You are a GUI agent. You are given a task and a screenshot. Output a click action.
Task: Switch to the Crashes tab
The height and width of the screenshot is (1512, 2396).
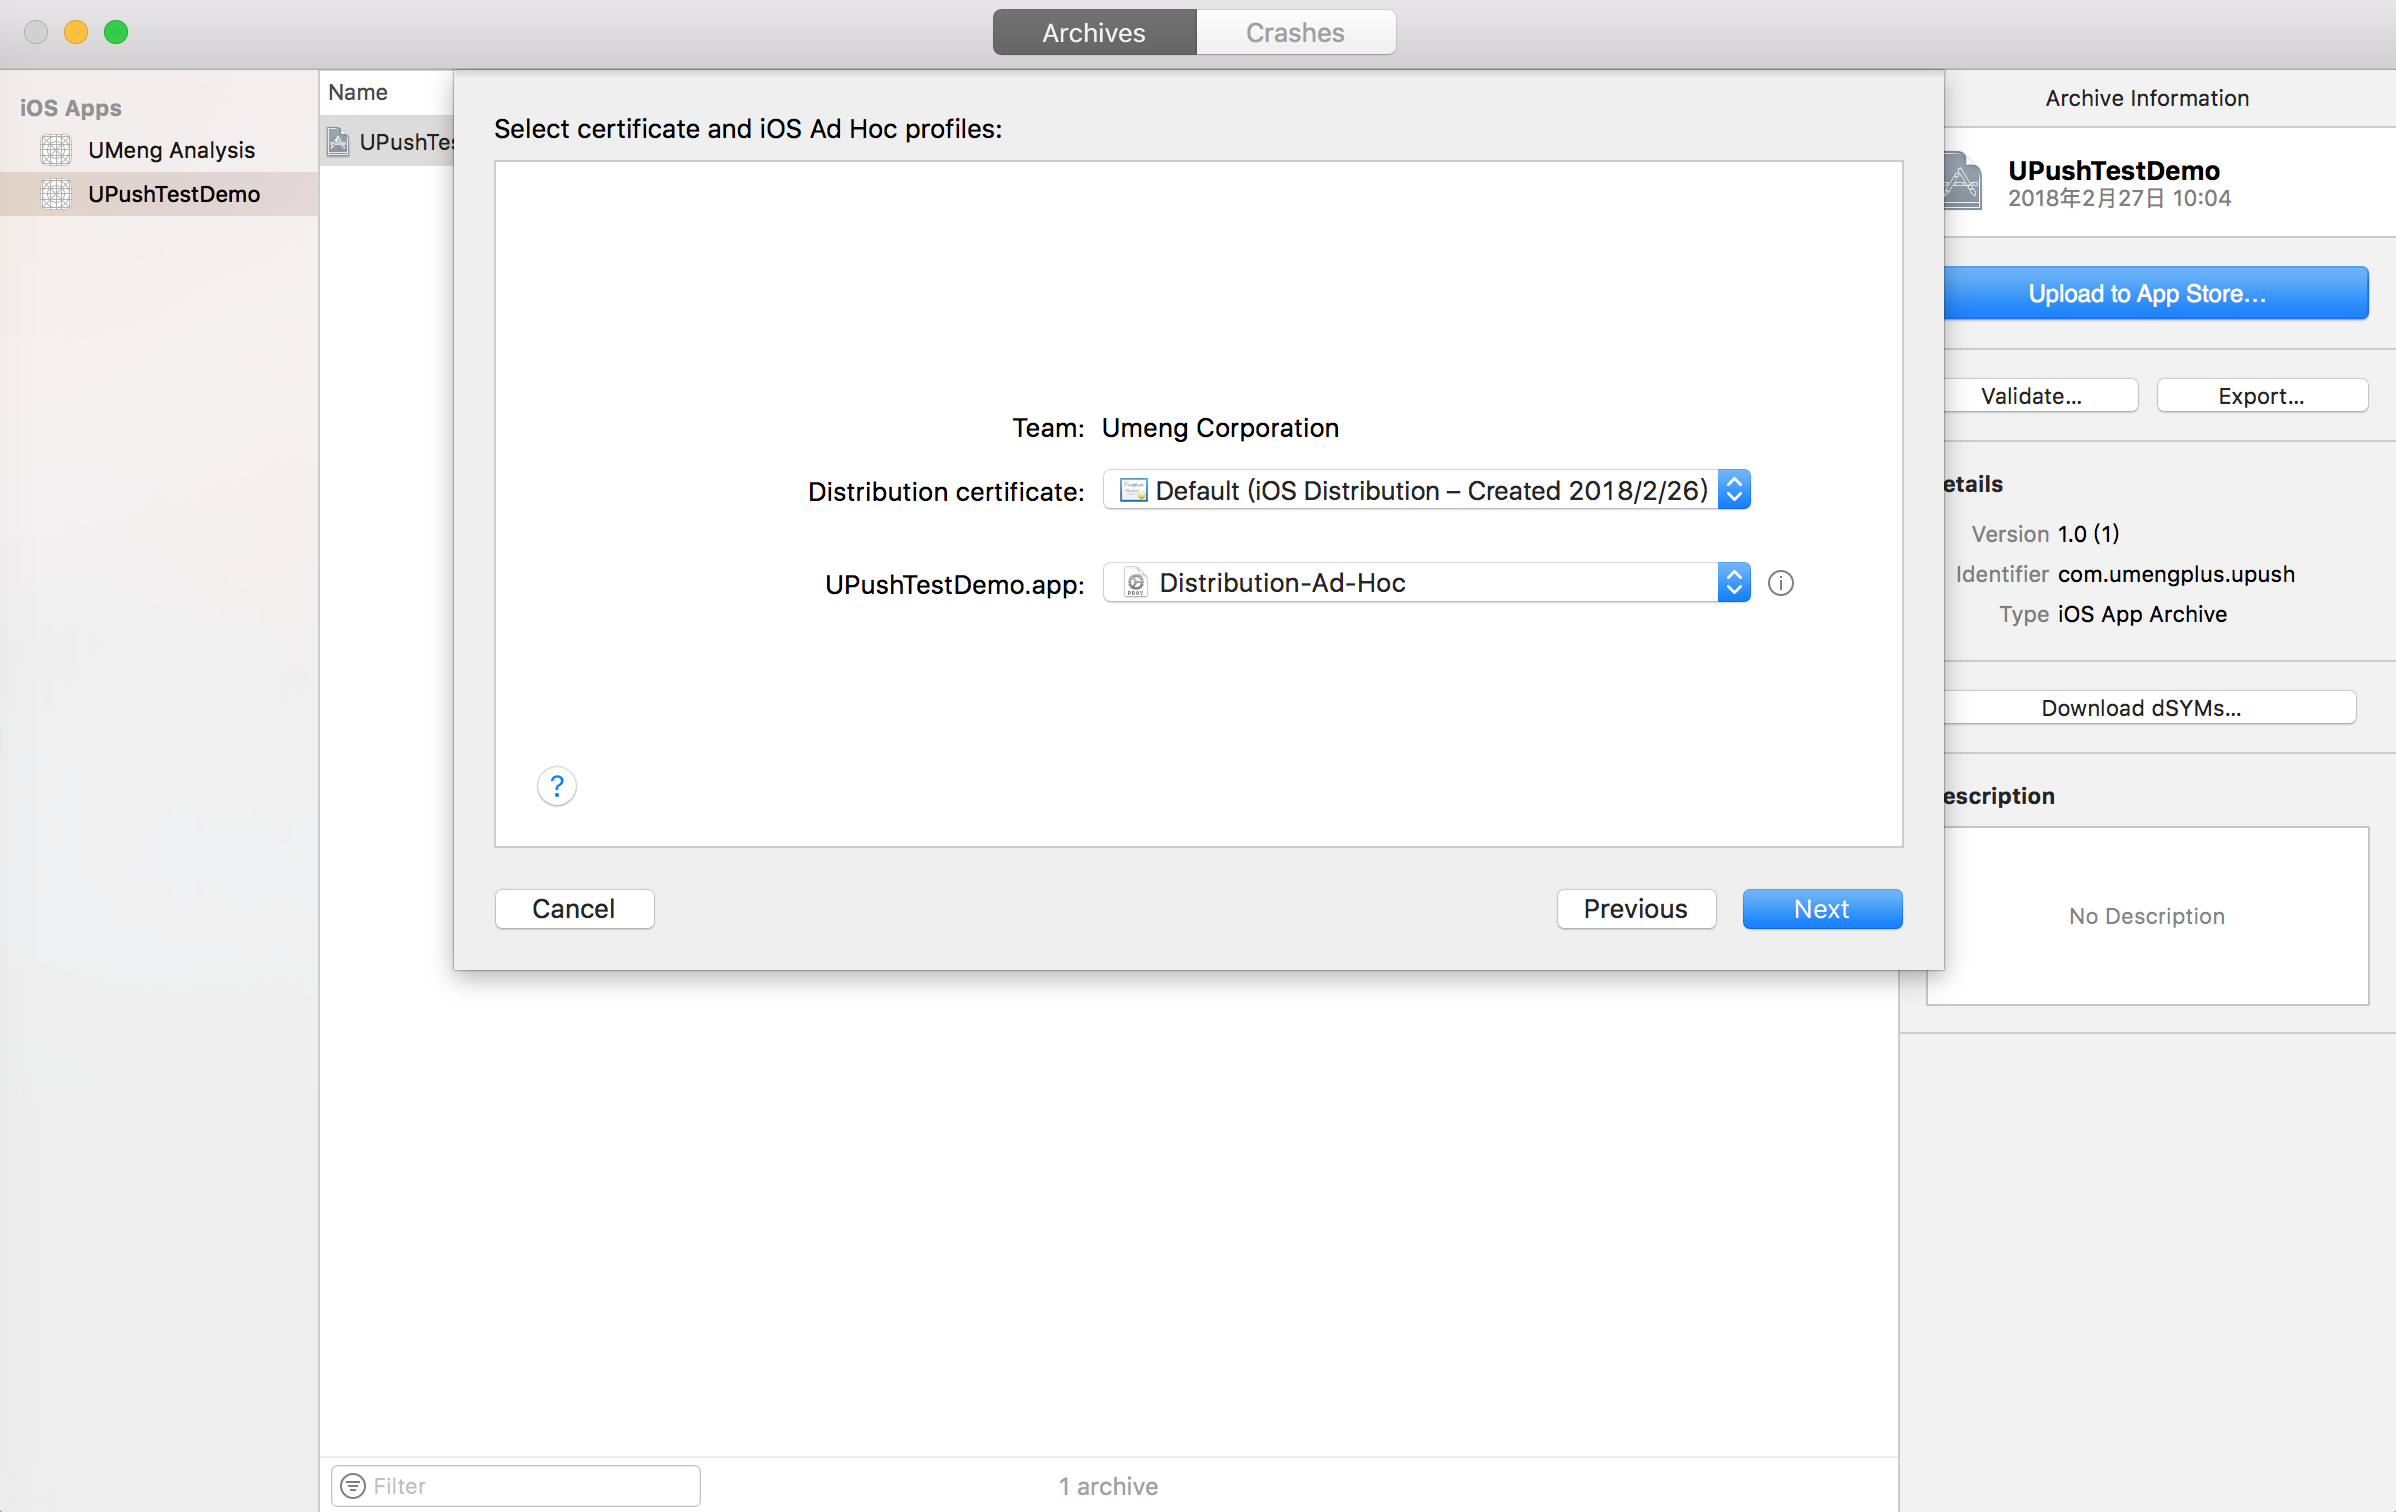point(1295,32)
